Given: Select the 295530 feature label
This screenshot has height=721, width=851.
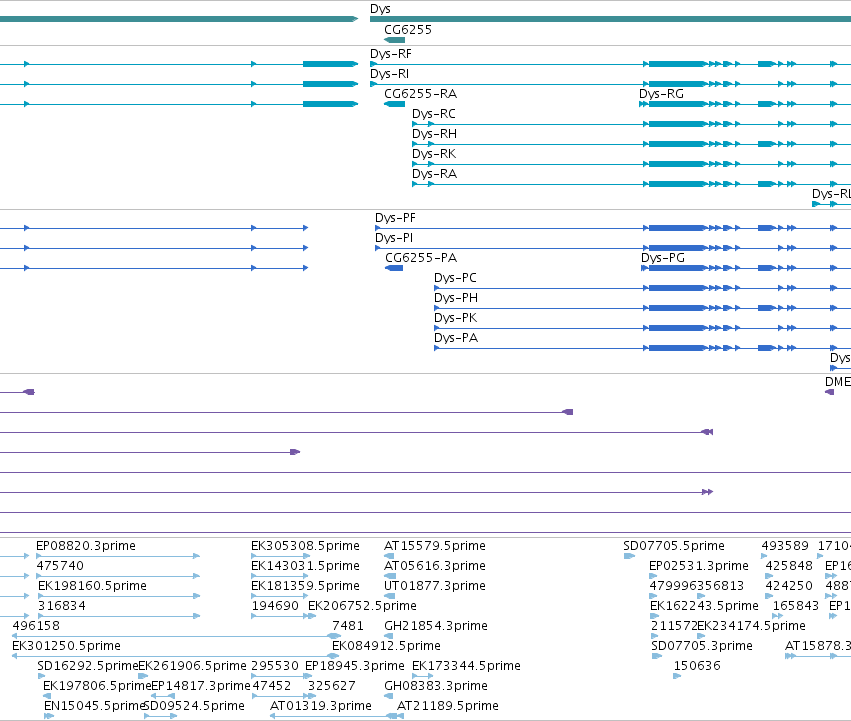Looking at the screenshot, I should point(275,666).
